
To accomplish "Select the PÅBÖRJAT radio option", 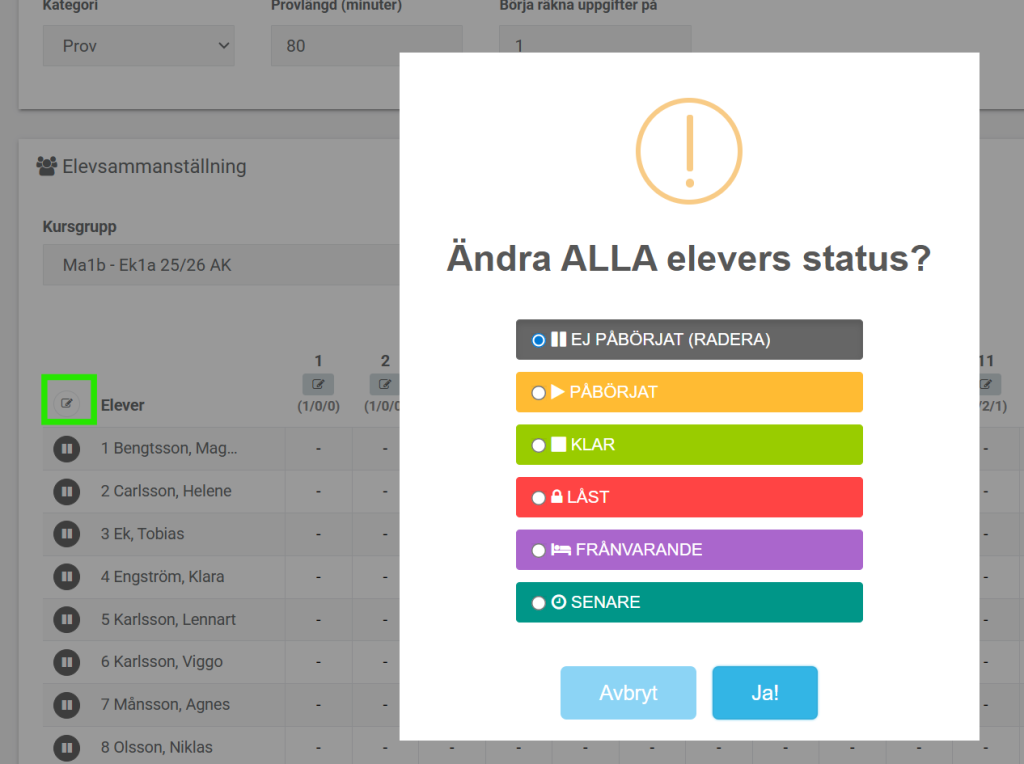I will pyautogui.click(x=539, y=393).
